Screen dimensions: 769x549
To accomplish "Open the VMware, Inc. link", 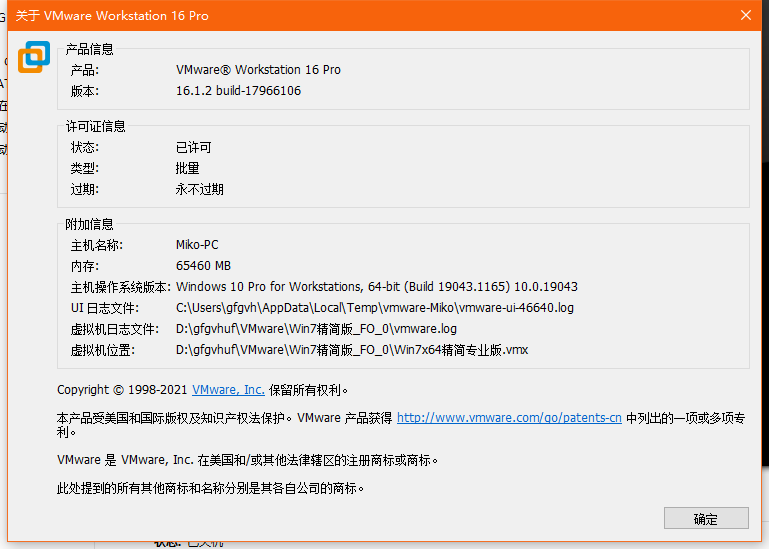I will pyautogui.click(x=228, y=390).
